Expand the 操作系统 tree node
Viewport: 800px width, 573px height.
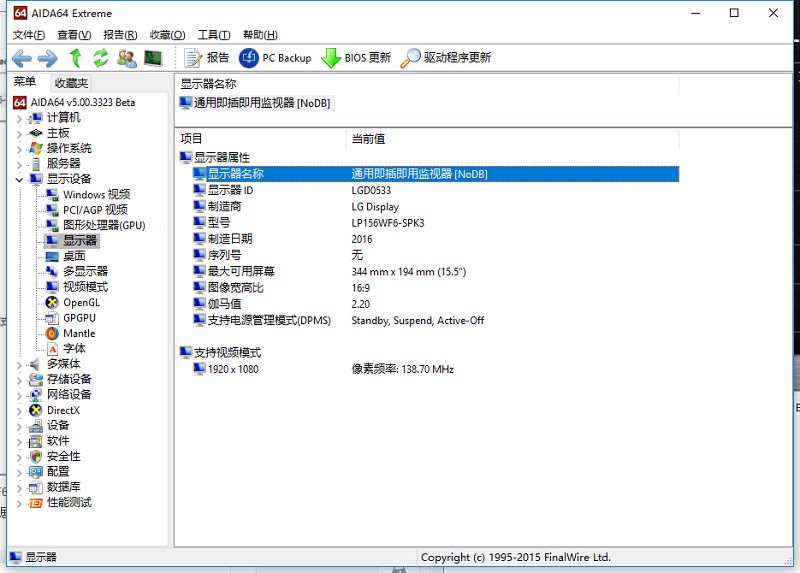click(19, 150)
